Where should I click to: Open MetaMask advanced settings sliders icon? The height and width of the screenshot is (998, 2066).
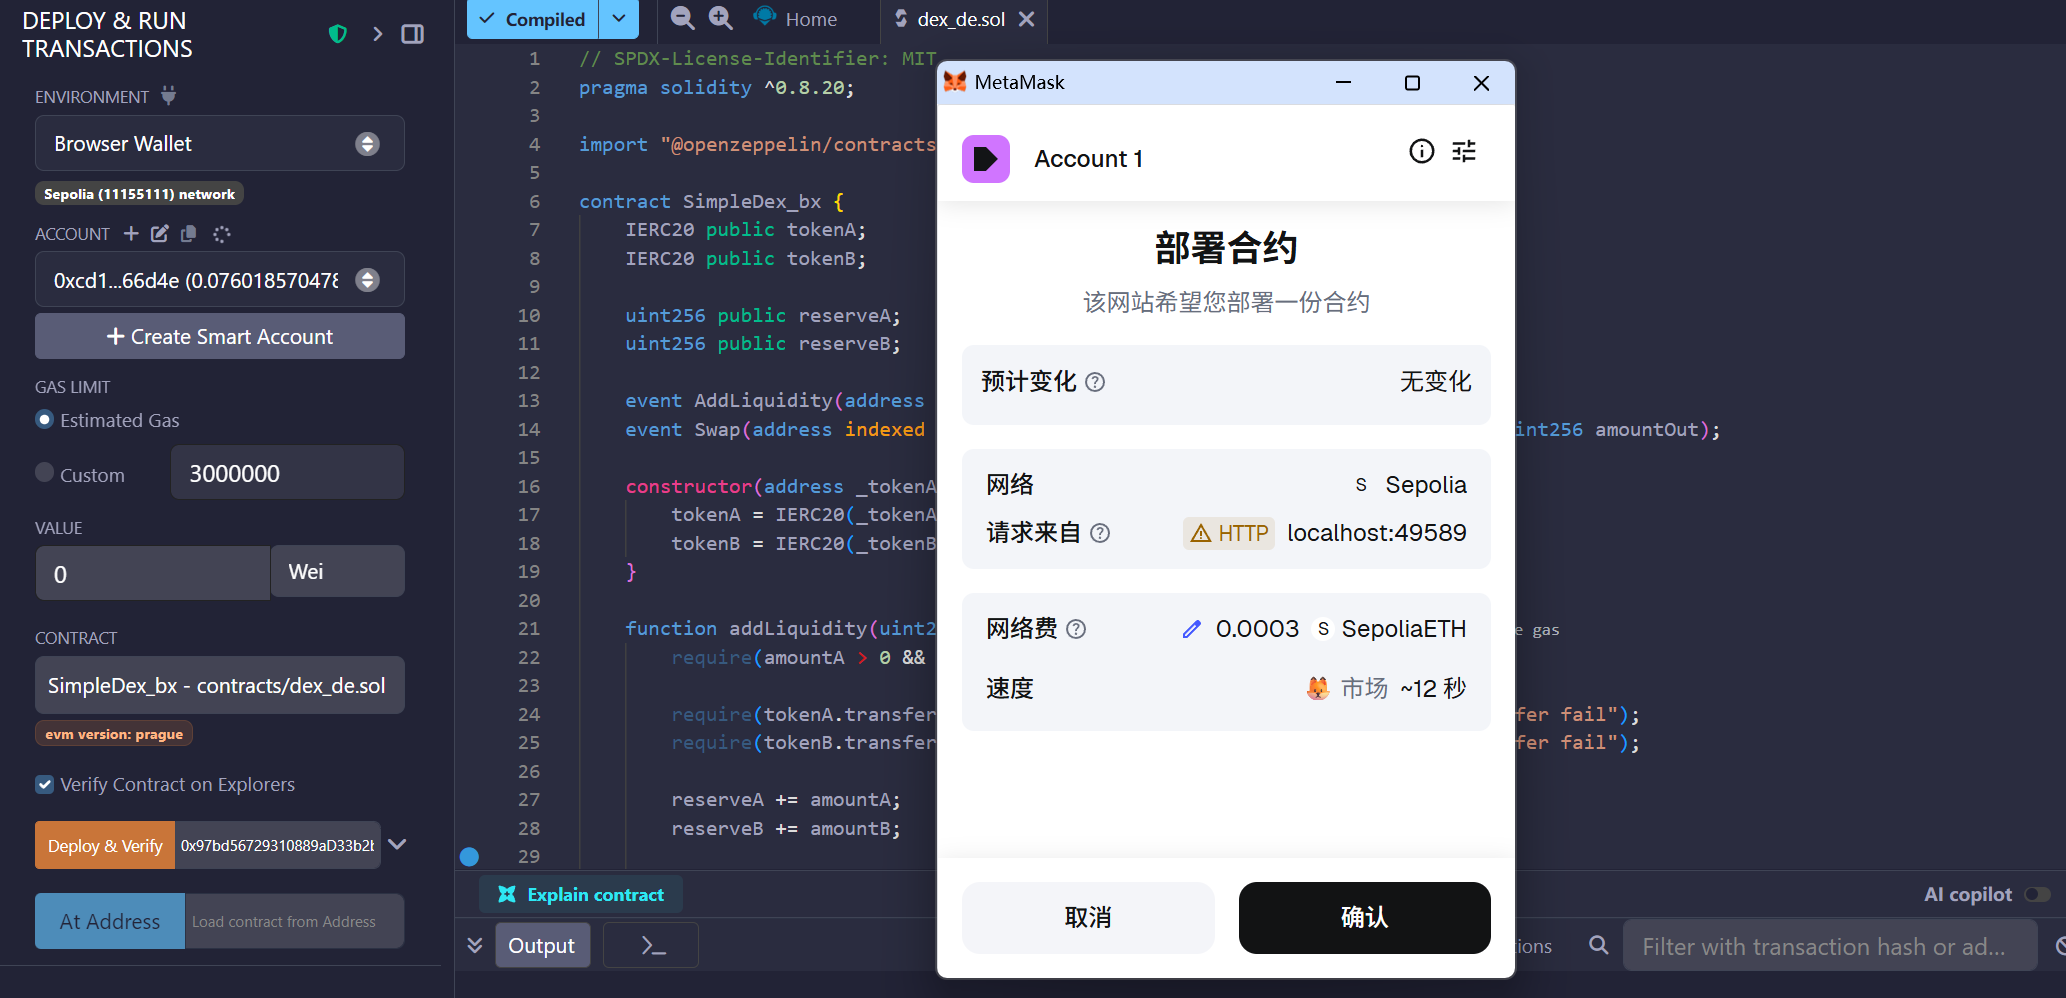coord(1464,151)
